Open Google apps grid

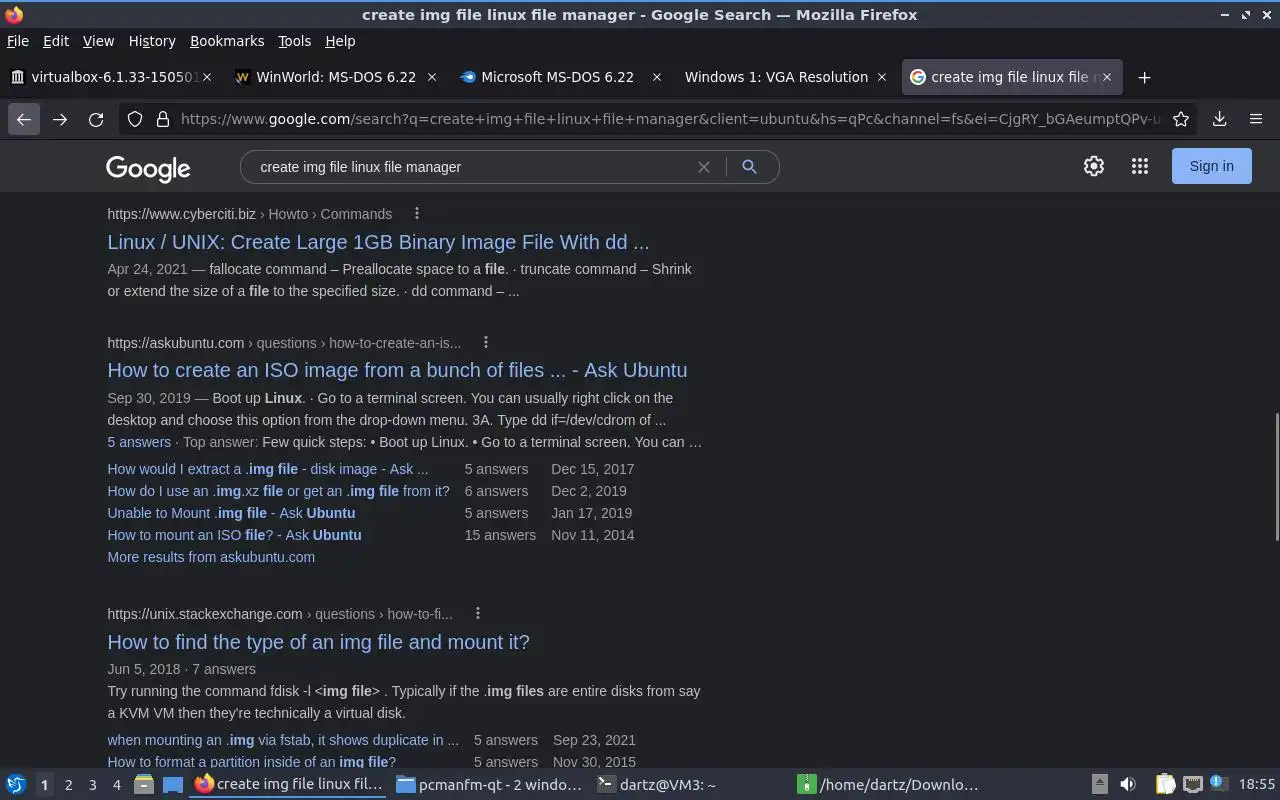[1140, 166]
